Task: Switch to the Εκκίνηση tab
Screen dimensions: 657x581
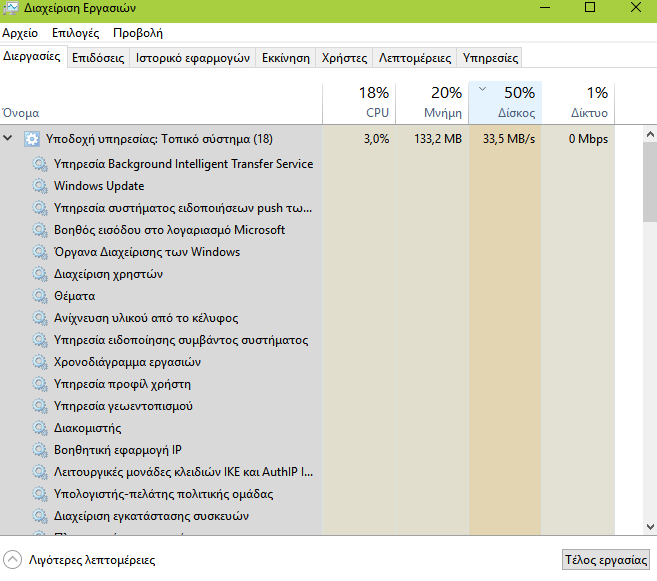Action: point(286,58)
